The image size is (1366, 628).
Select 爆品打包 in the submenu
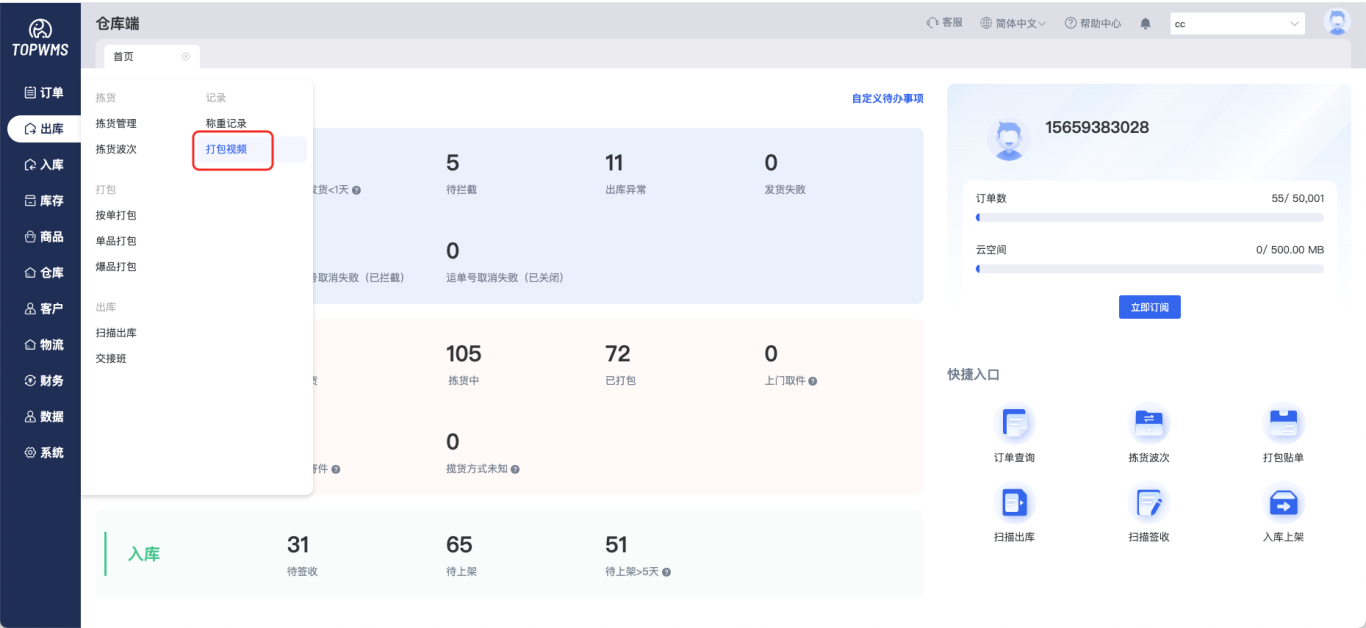[116, 268]
